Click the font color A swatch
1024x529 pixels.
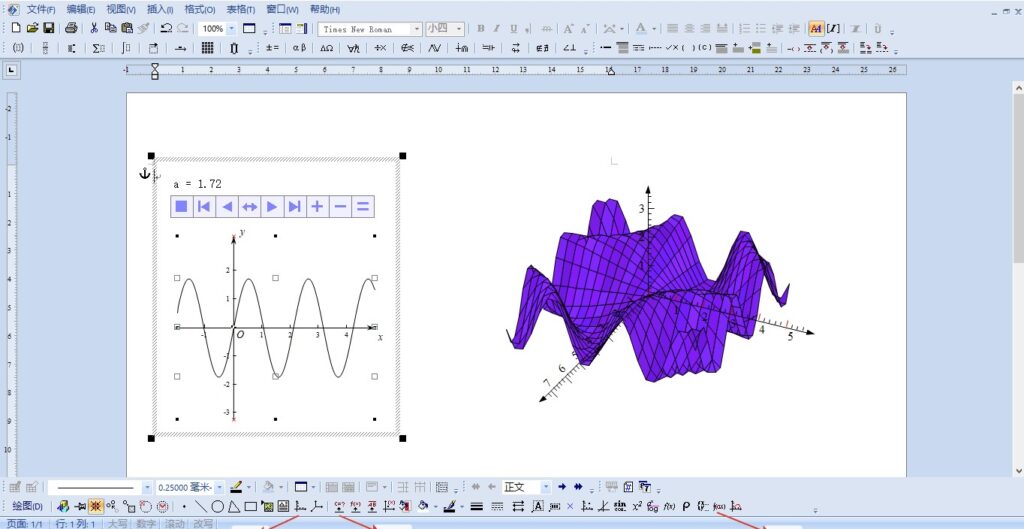(640, 28)
